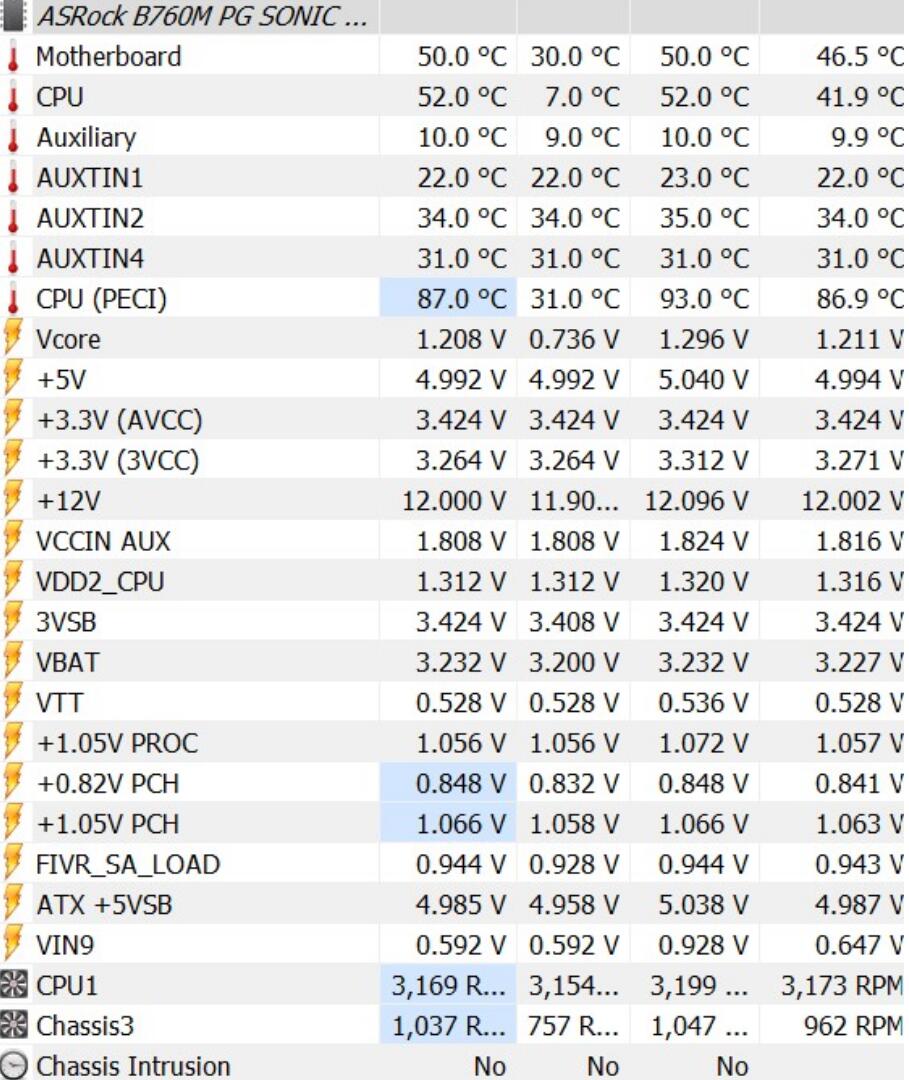Click the 12.096 V value on the +12V row
The height and width of the screenshot is (1080, 909).
[x=697, y=501]
